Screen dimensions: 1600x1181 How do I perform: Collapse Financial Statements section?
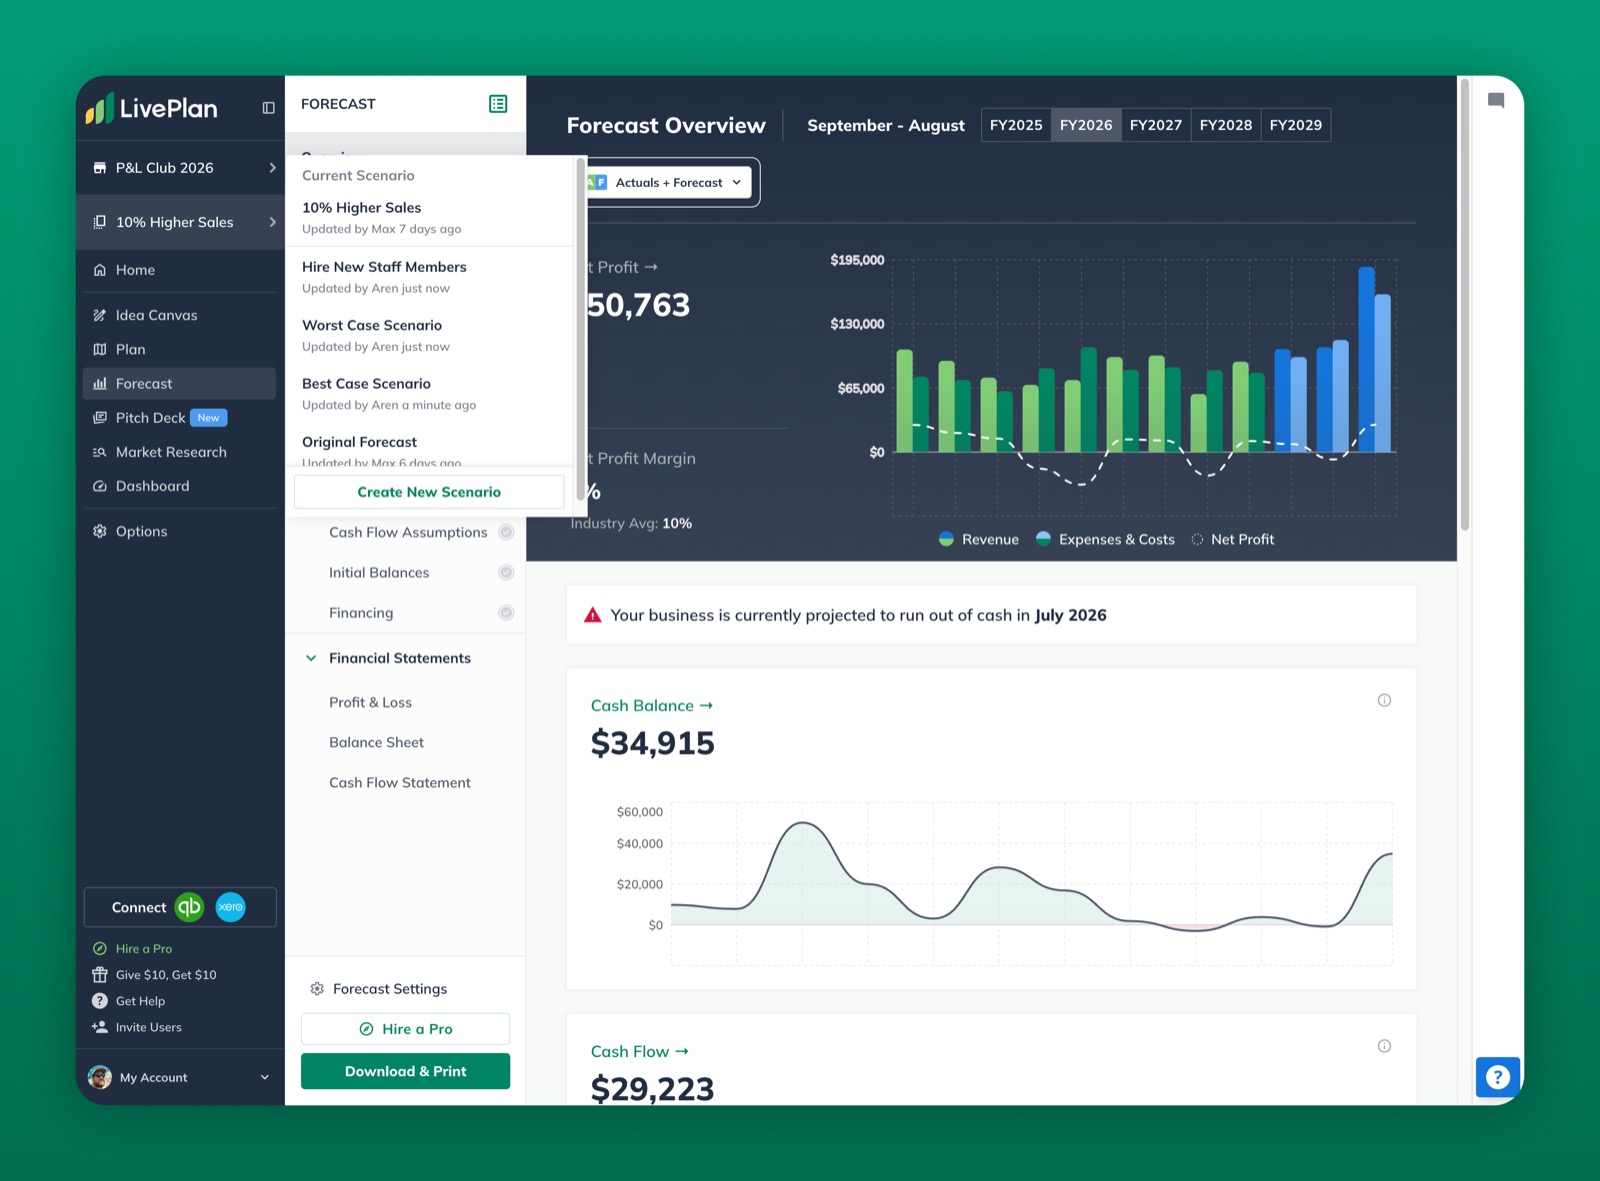coord(311,658)
